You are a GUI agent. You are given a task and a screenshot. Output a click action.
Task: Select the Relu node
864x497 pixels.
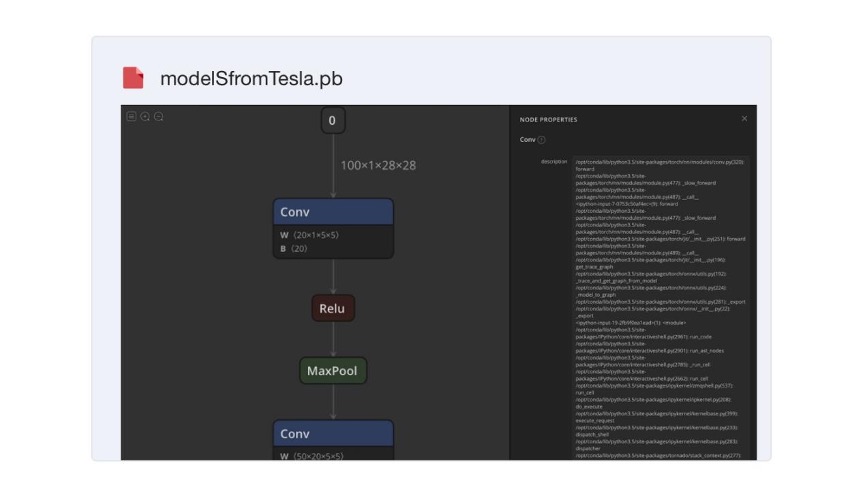click(333, 309)
